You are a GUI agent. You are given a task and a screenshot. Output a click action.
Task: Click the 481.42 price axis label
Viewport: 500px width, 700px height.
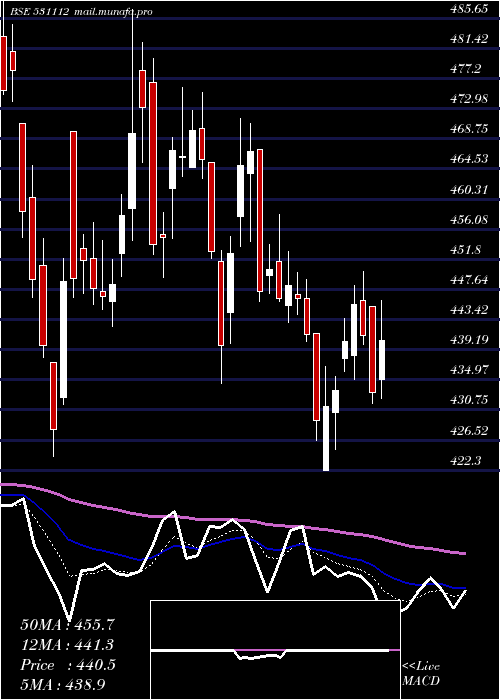(469, 39)
